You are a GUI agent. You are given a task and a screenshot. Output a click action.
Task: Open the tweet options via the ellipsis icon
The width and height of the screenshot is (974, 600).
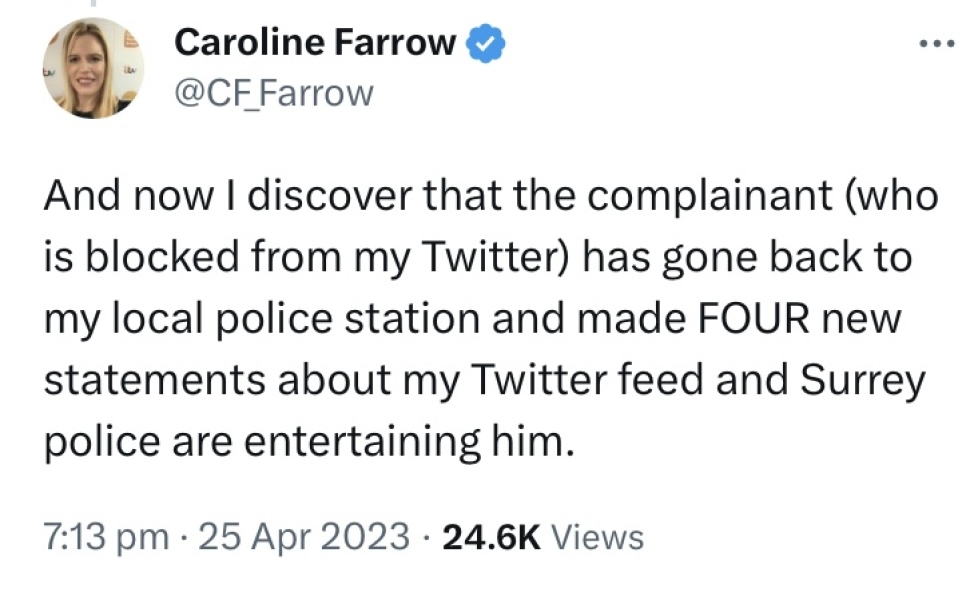pos(936,42)
